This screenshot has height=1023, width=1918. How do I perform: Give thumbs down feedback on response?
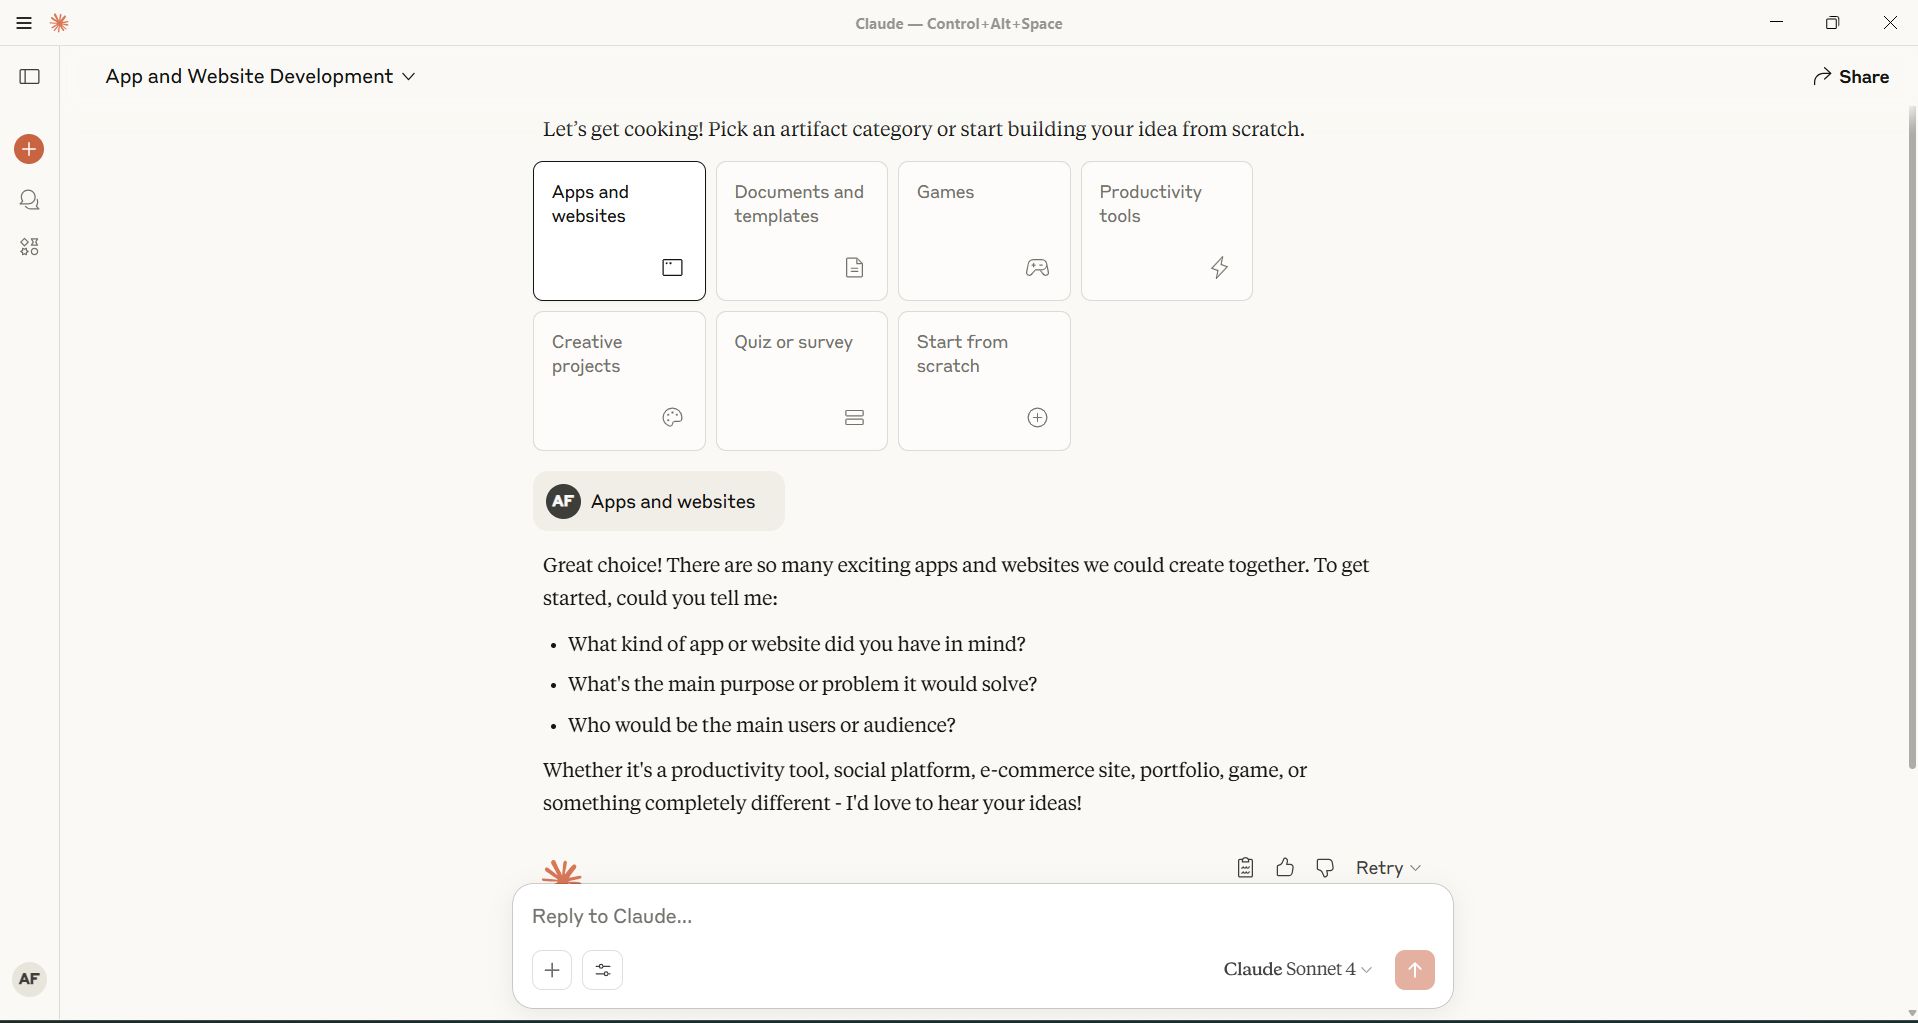1325,868
